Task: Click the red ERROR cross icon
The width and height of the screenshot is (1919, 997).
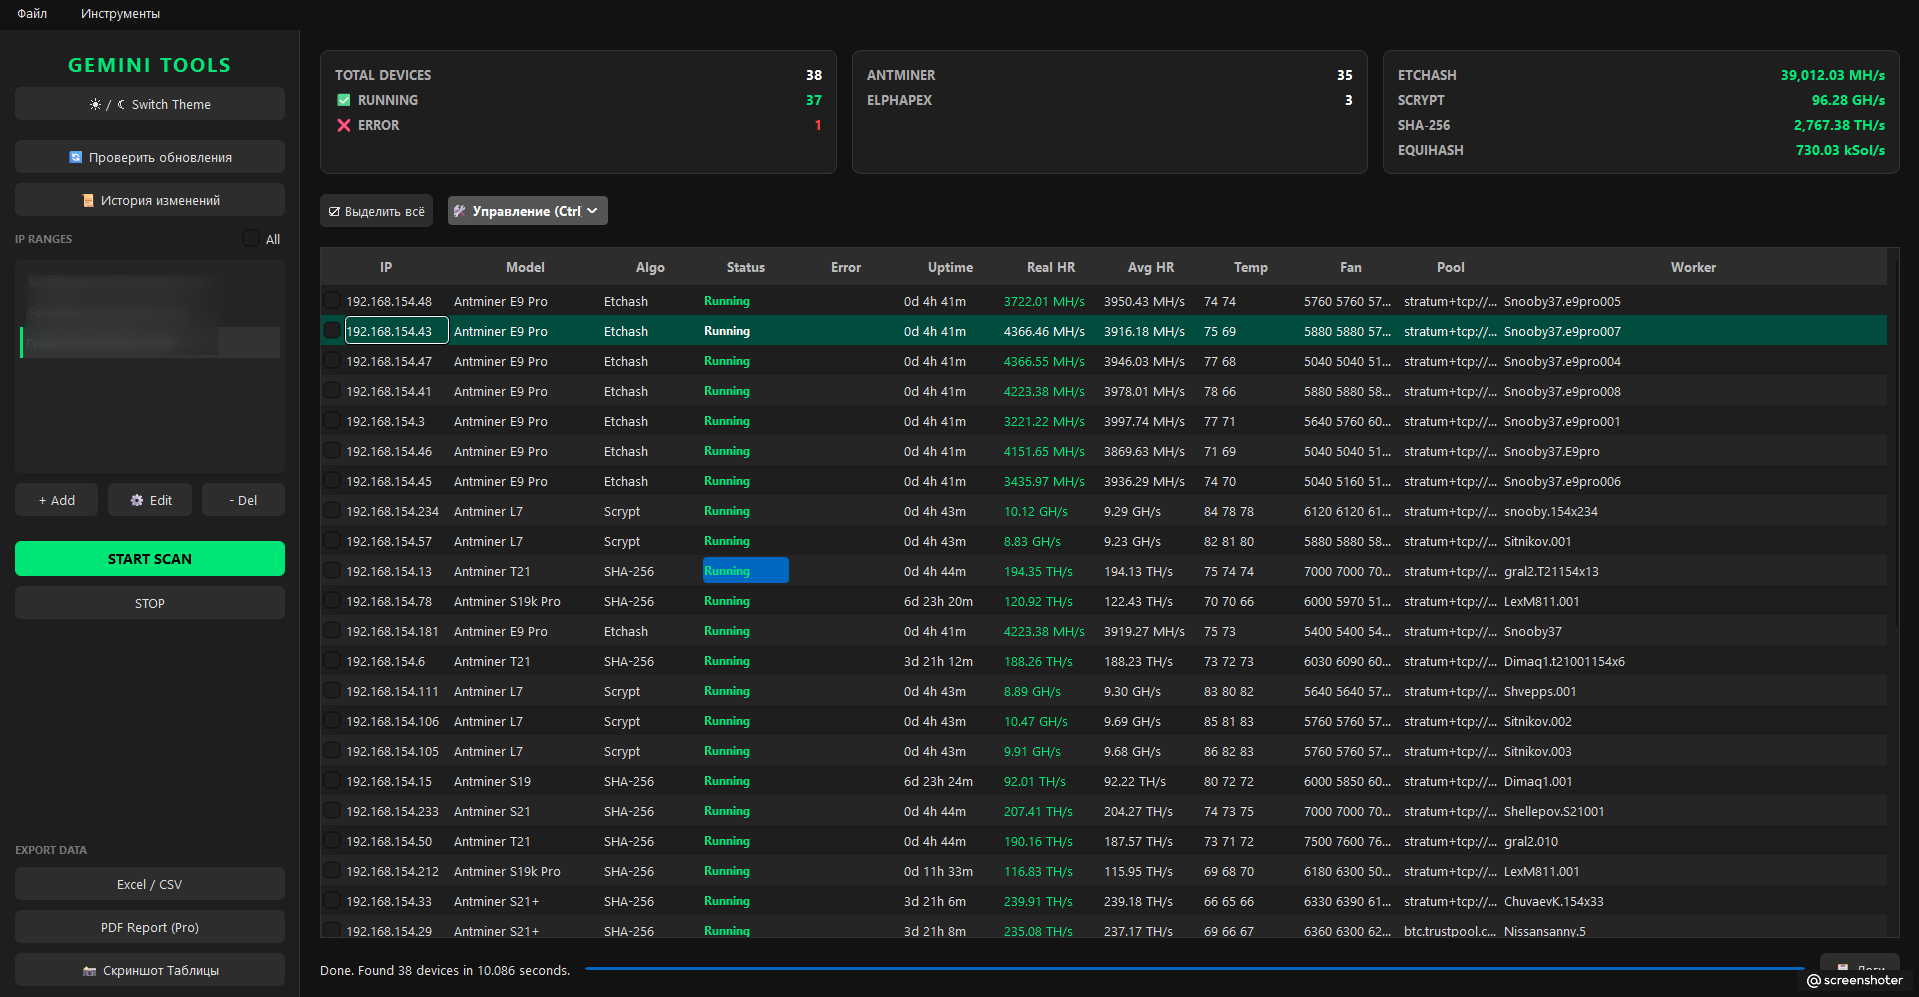Action: 344,125
